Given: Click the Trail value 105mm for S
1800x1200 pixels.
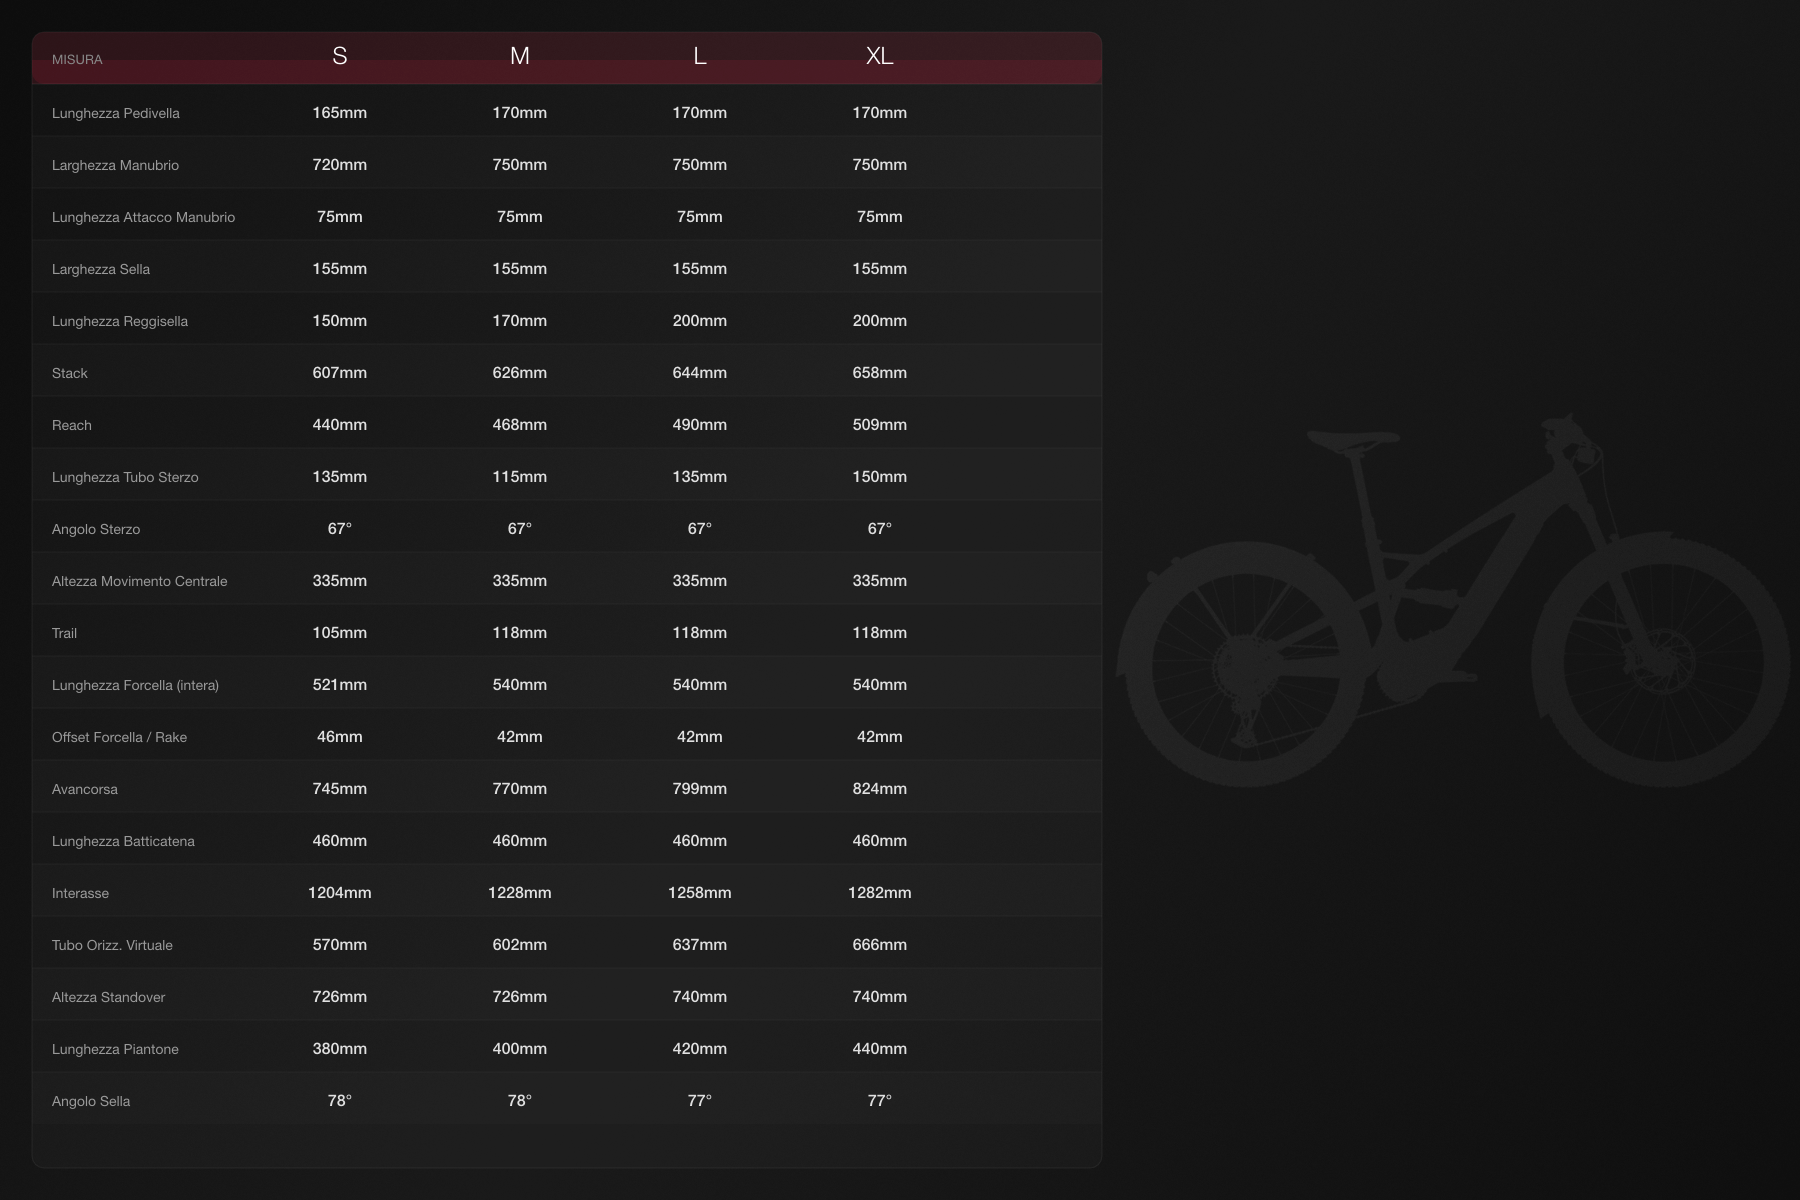Looking at the screenshot, I should [x=339, y=633].
